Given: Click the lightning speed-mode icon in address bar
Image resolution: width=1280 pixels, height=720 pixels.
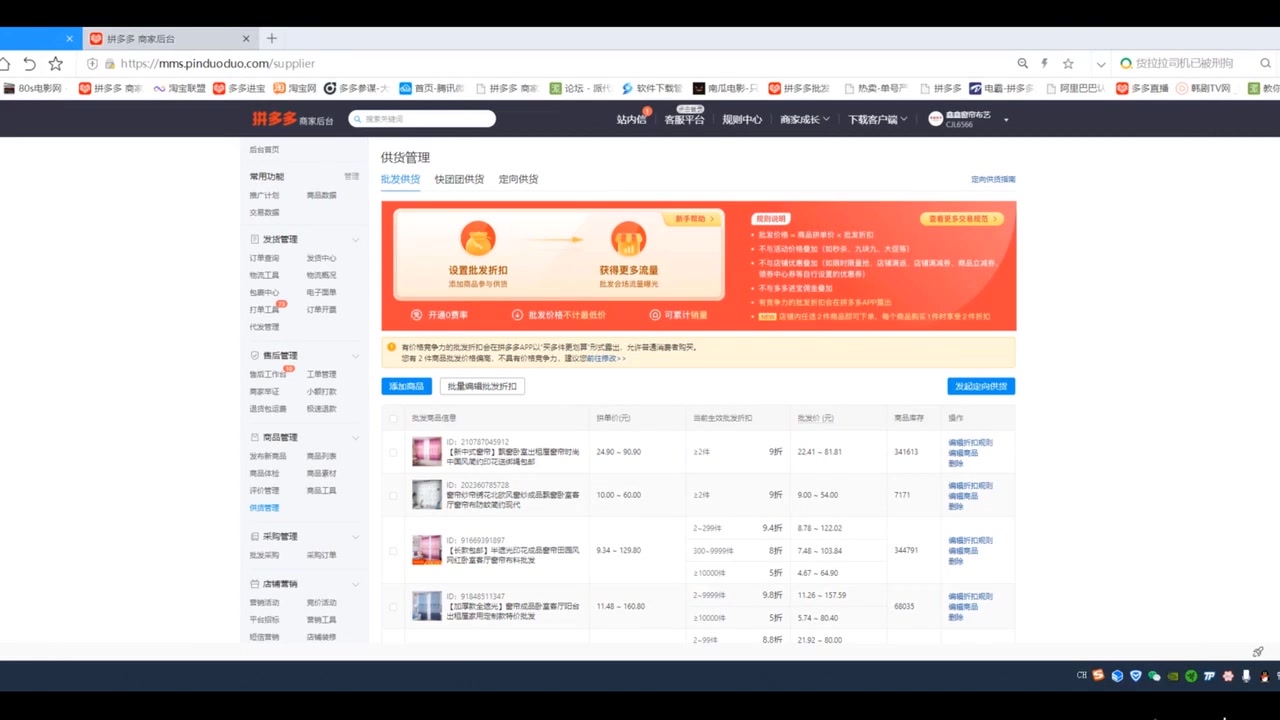Looking at the screenshot, I should click(x=1045, y=63).
